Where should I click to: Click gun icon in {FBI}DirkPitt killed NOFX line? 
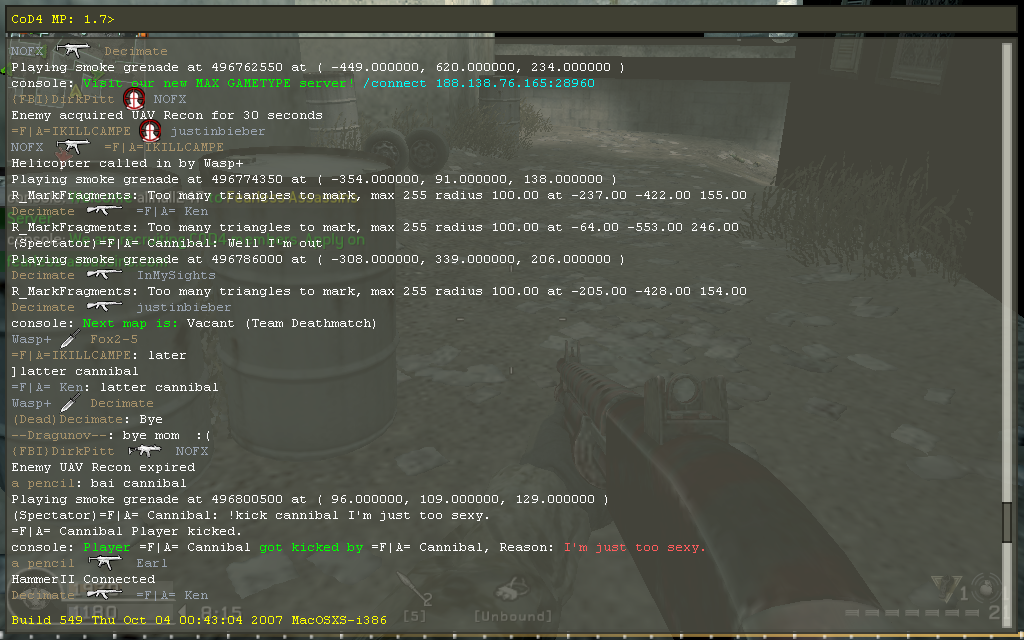point(144,451)
